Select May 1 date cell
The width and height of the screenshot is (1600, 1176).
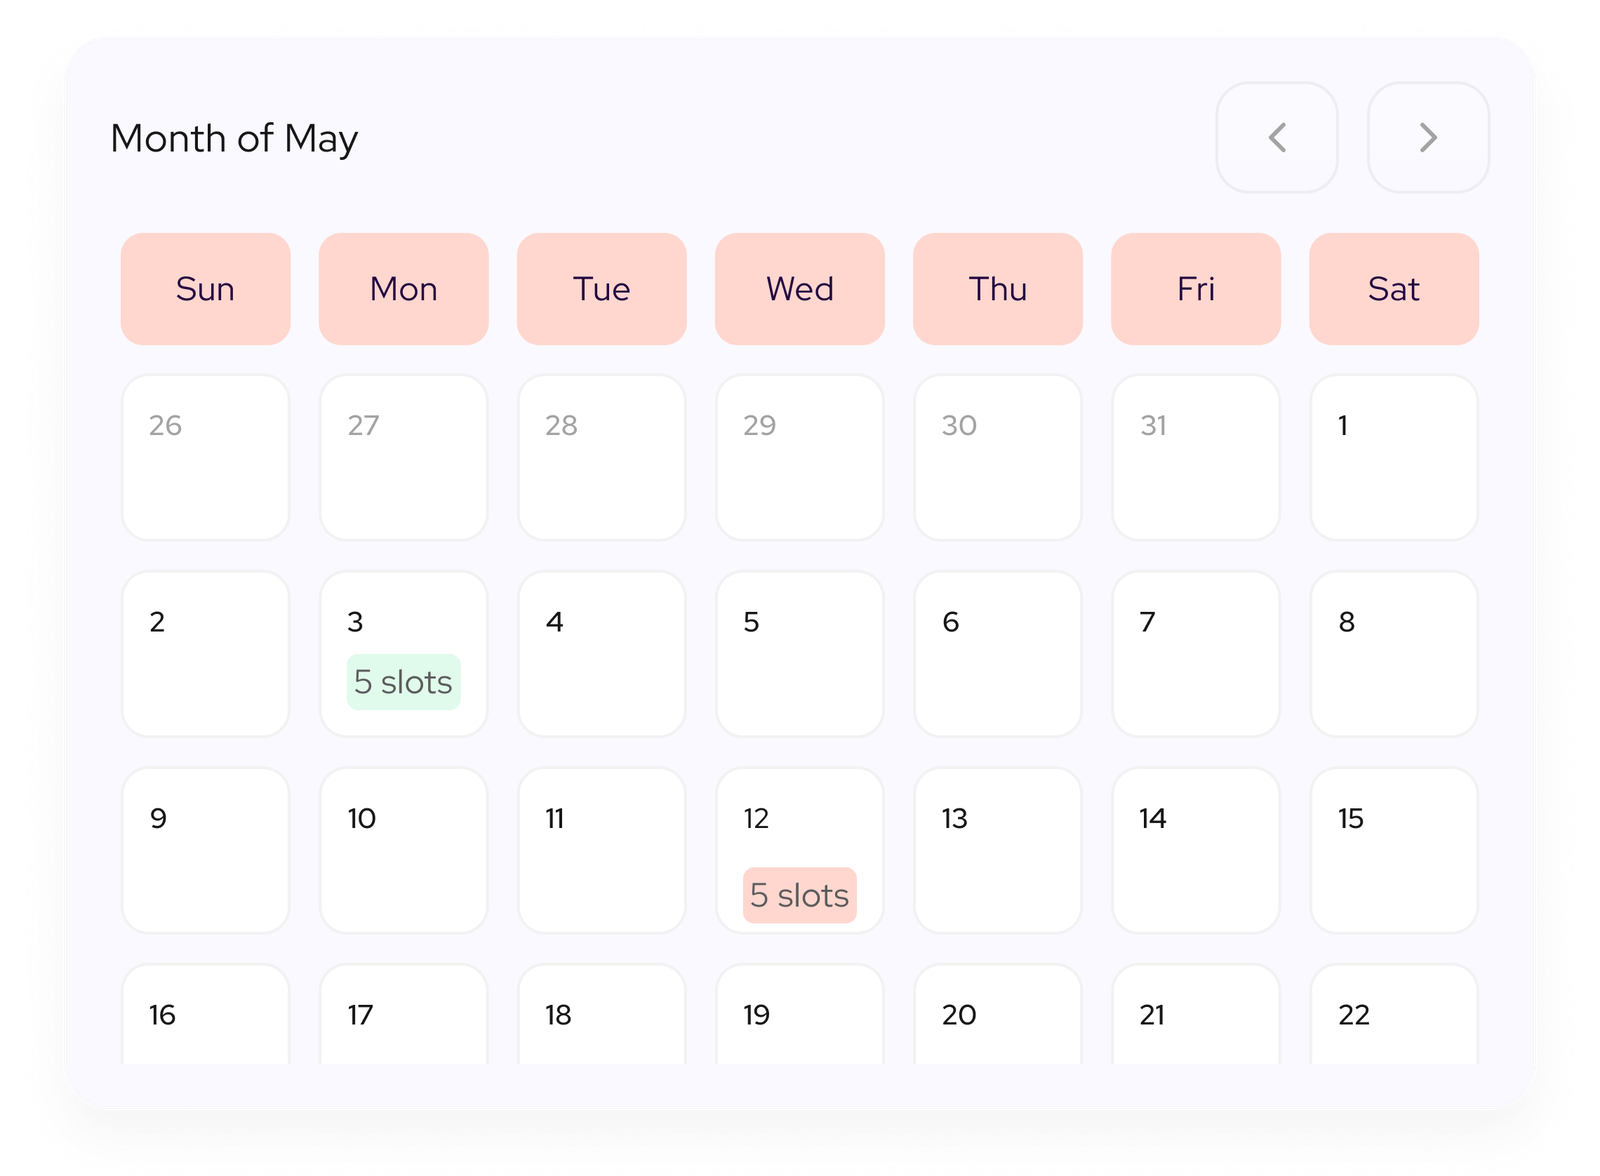pos(1393,458)
